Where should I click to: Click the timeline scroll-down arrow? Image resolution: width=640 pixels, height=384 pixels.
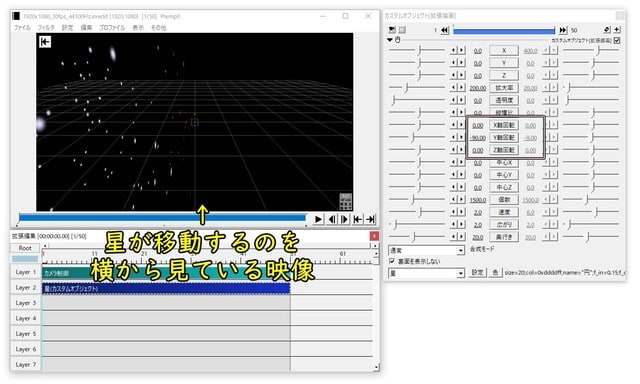[376, 367]
